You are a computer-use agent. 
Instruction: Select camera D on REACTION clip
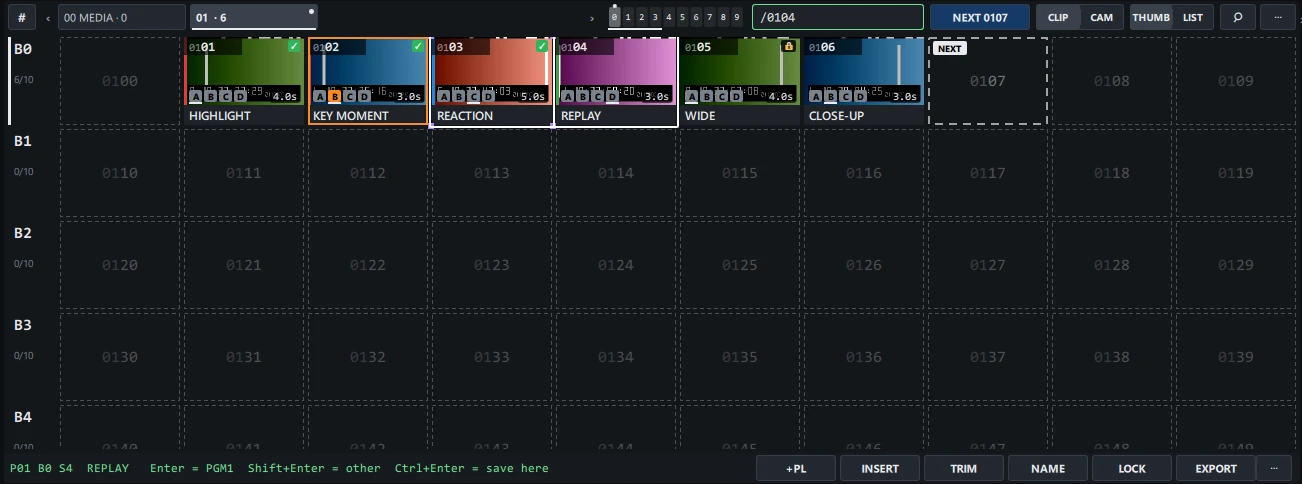point(486,97)
